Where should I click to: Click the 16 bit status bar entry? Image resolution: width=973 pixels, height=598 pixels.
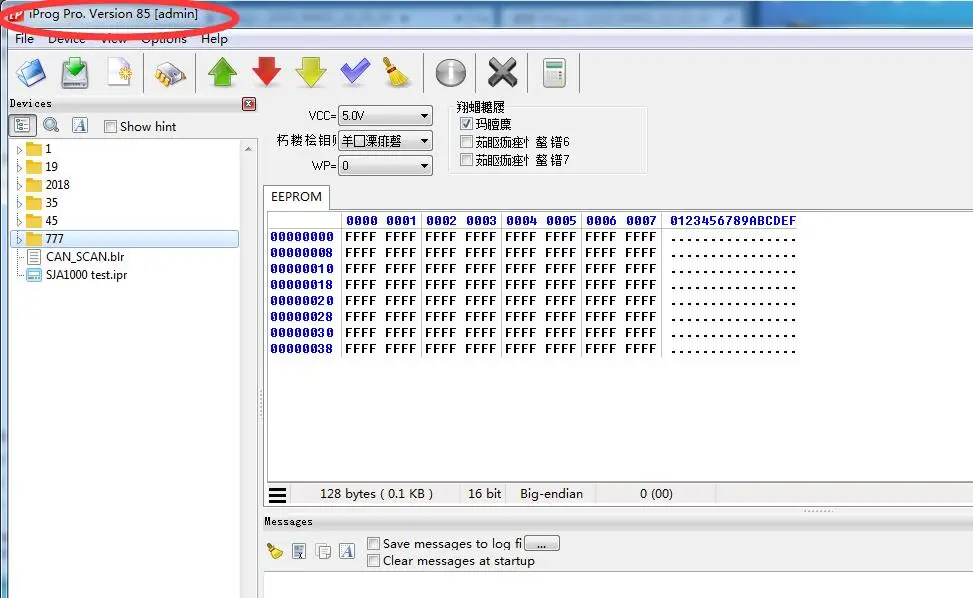pyautogui.click(x=484, y=494)
